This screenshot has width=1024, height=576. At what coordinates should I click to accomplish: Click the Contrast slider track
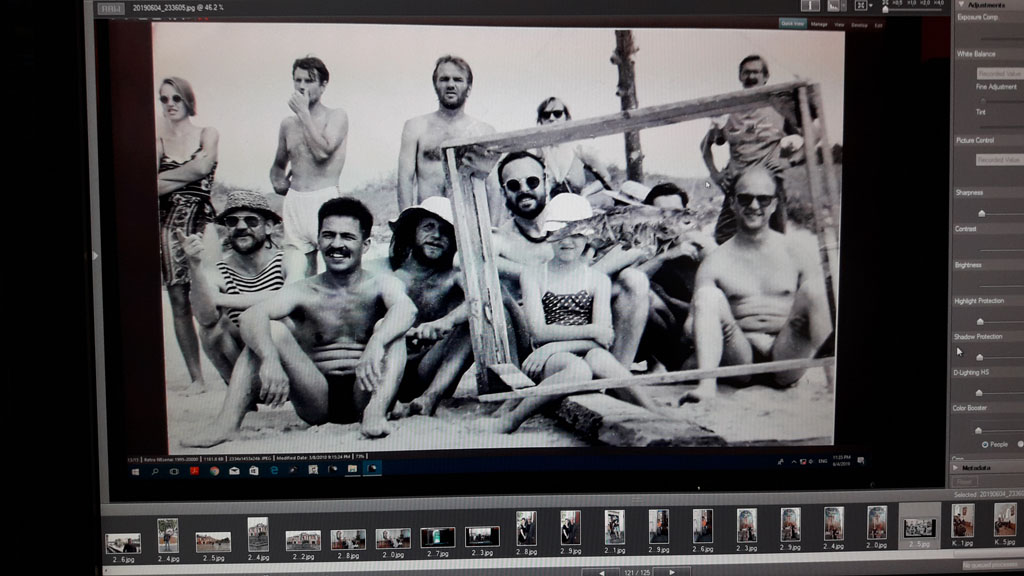[x=1000, y=249]
